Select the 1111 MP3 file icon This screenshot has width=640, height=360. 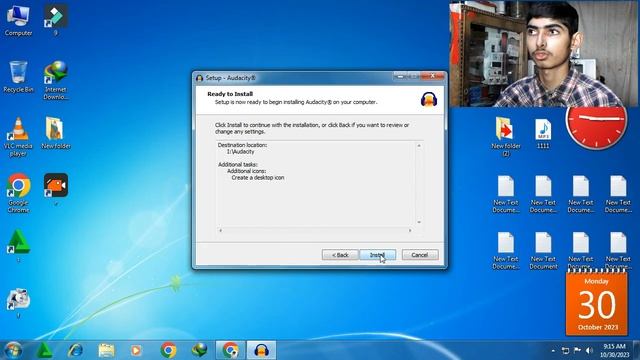pyautogui.click(x=543, y=134)
